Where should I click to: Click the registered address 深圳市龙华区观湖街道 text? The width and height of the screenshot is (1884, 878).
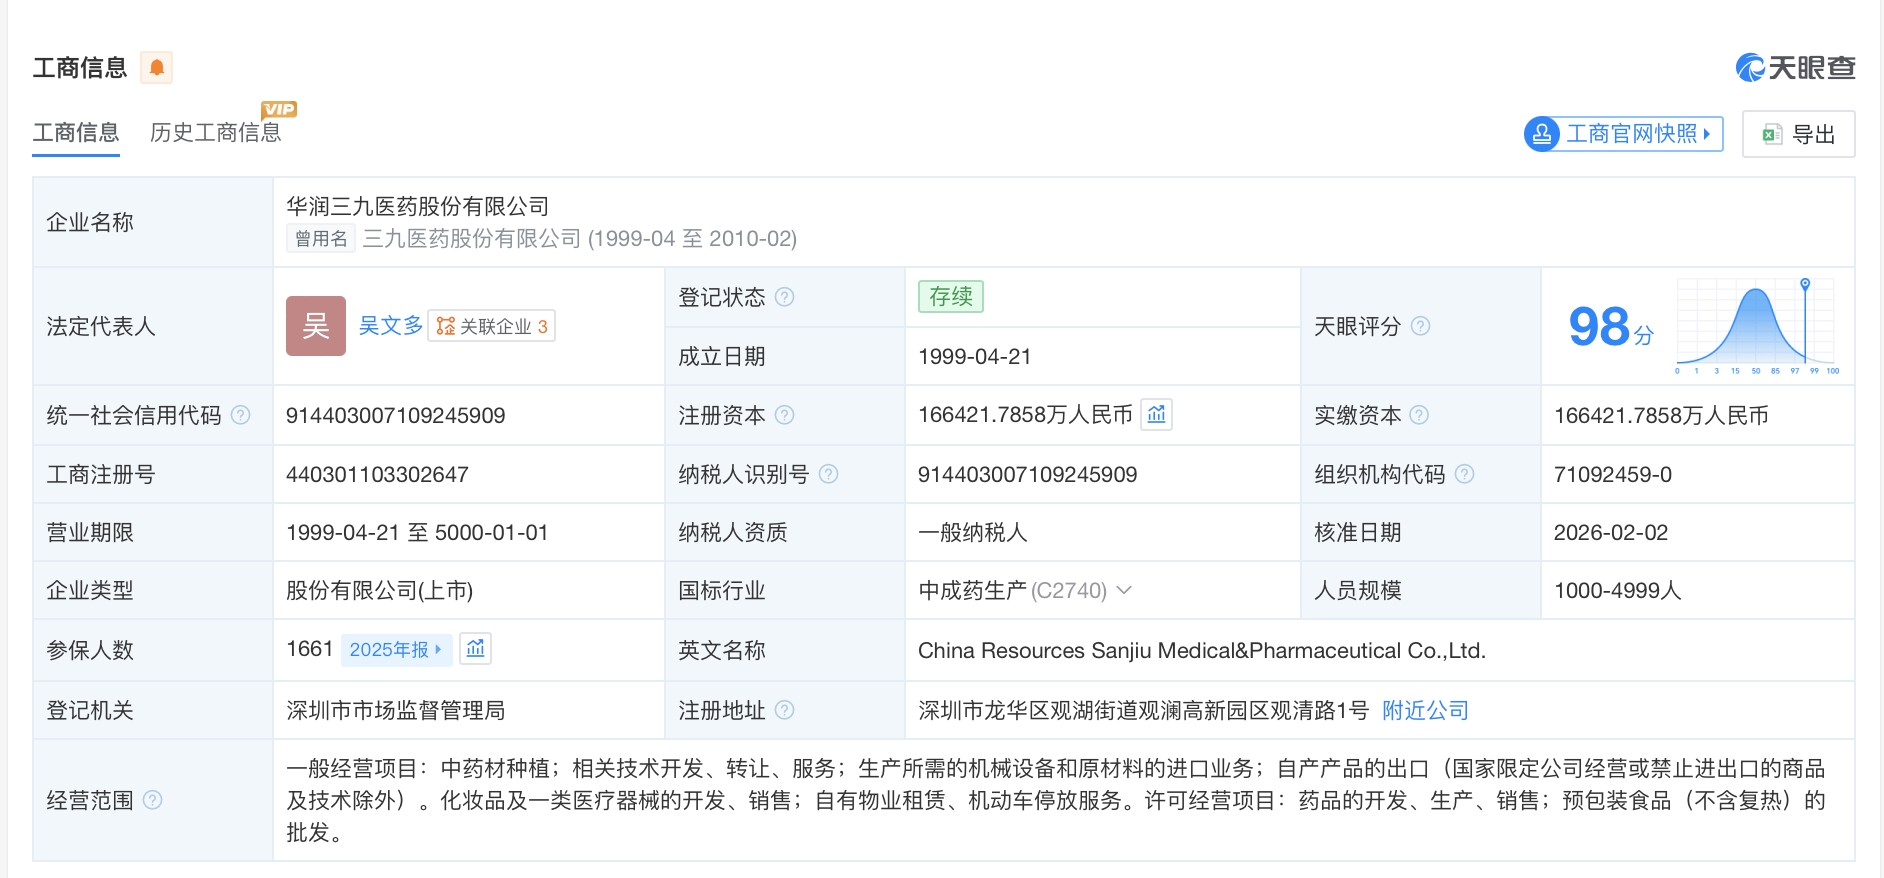1143,710
